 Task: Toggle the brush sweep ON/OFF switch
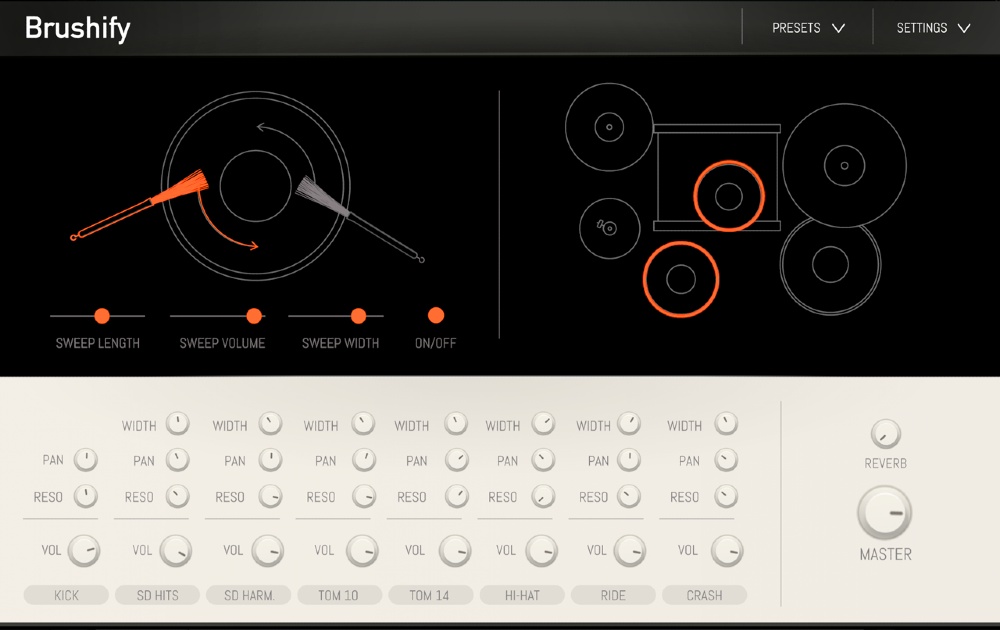coord(435,315)
